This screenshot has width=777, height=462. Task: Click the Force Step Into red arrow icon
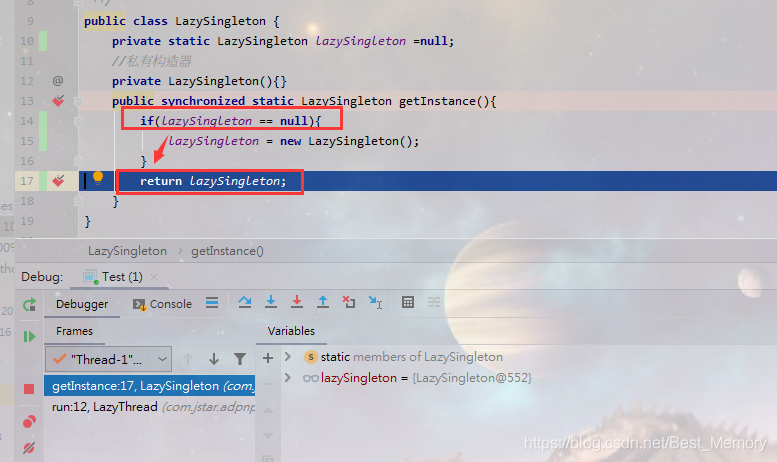(x=297, y=302)
